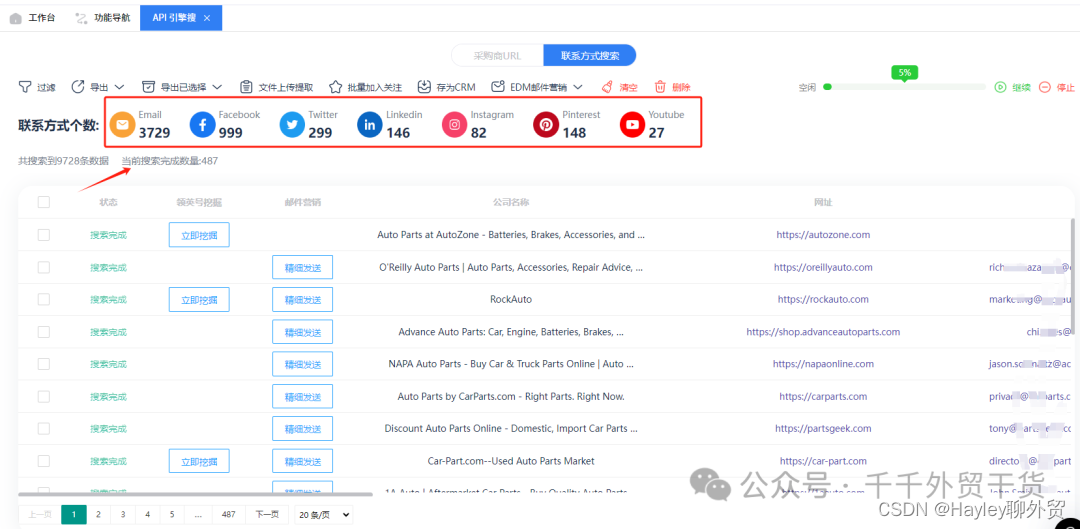1080x529 pixels.
Task: Click the Twitter bird icon
Action: tap(292, 125)
